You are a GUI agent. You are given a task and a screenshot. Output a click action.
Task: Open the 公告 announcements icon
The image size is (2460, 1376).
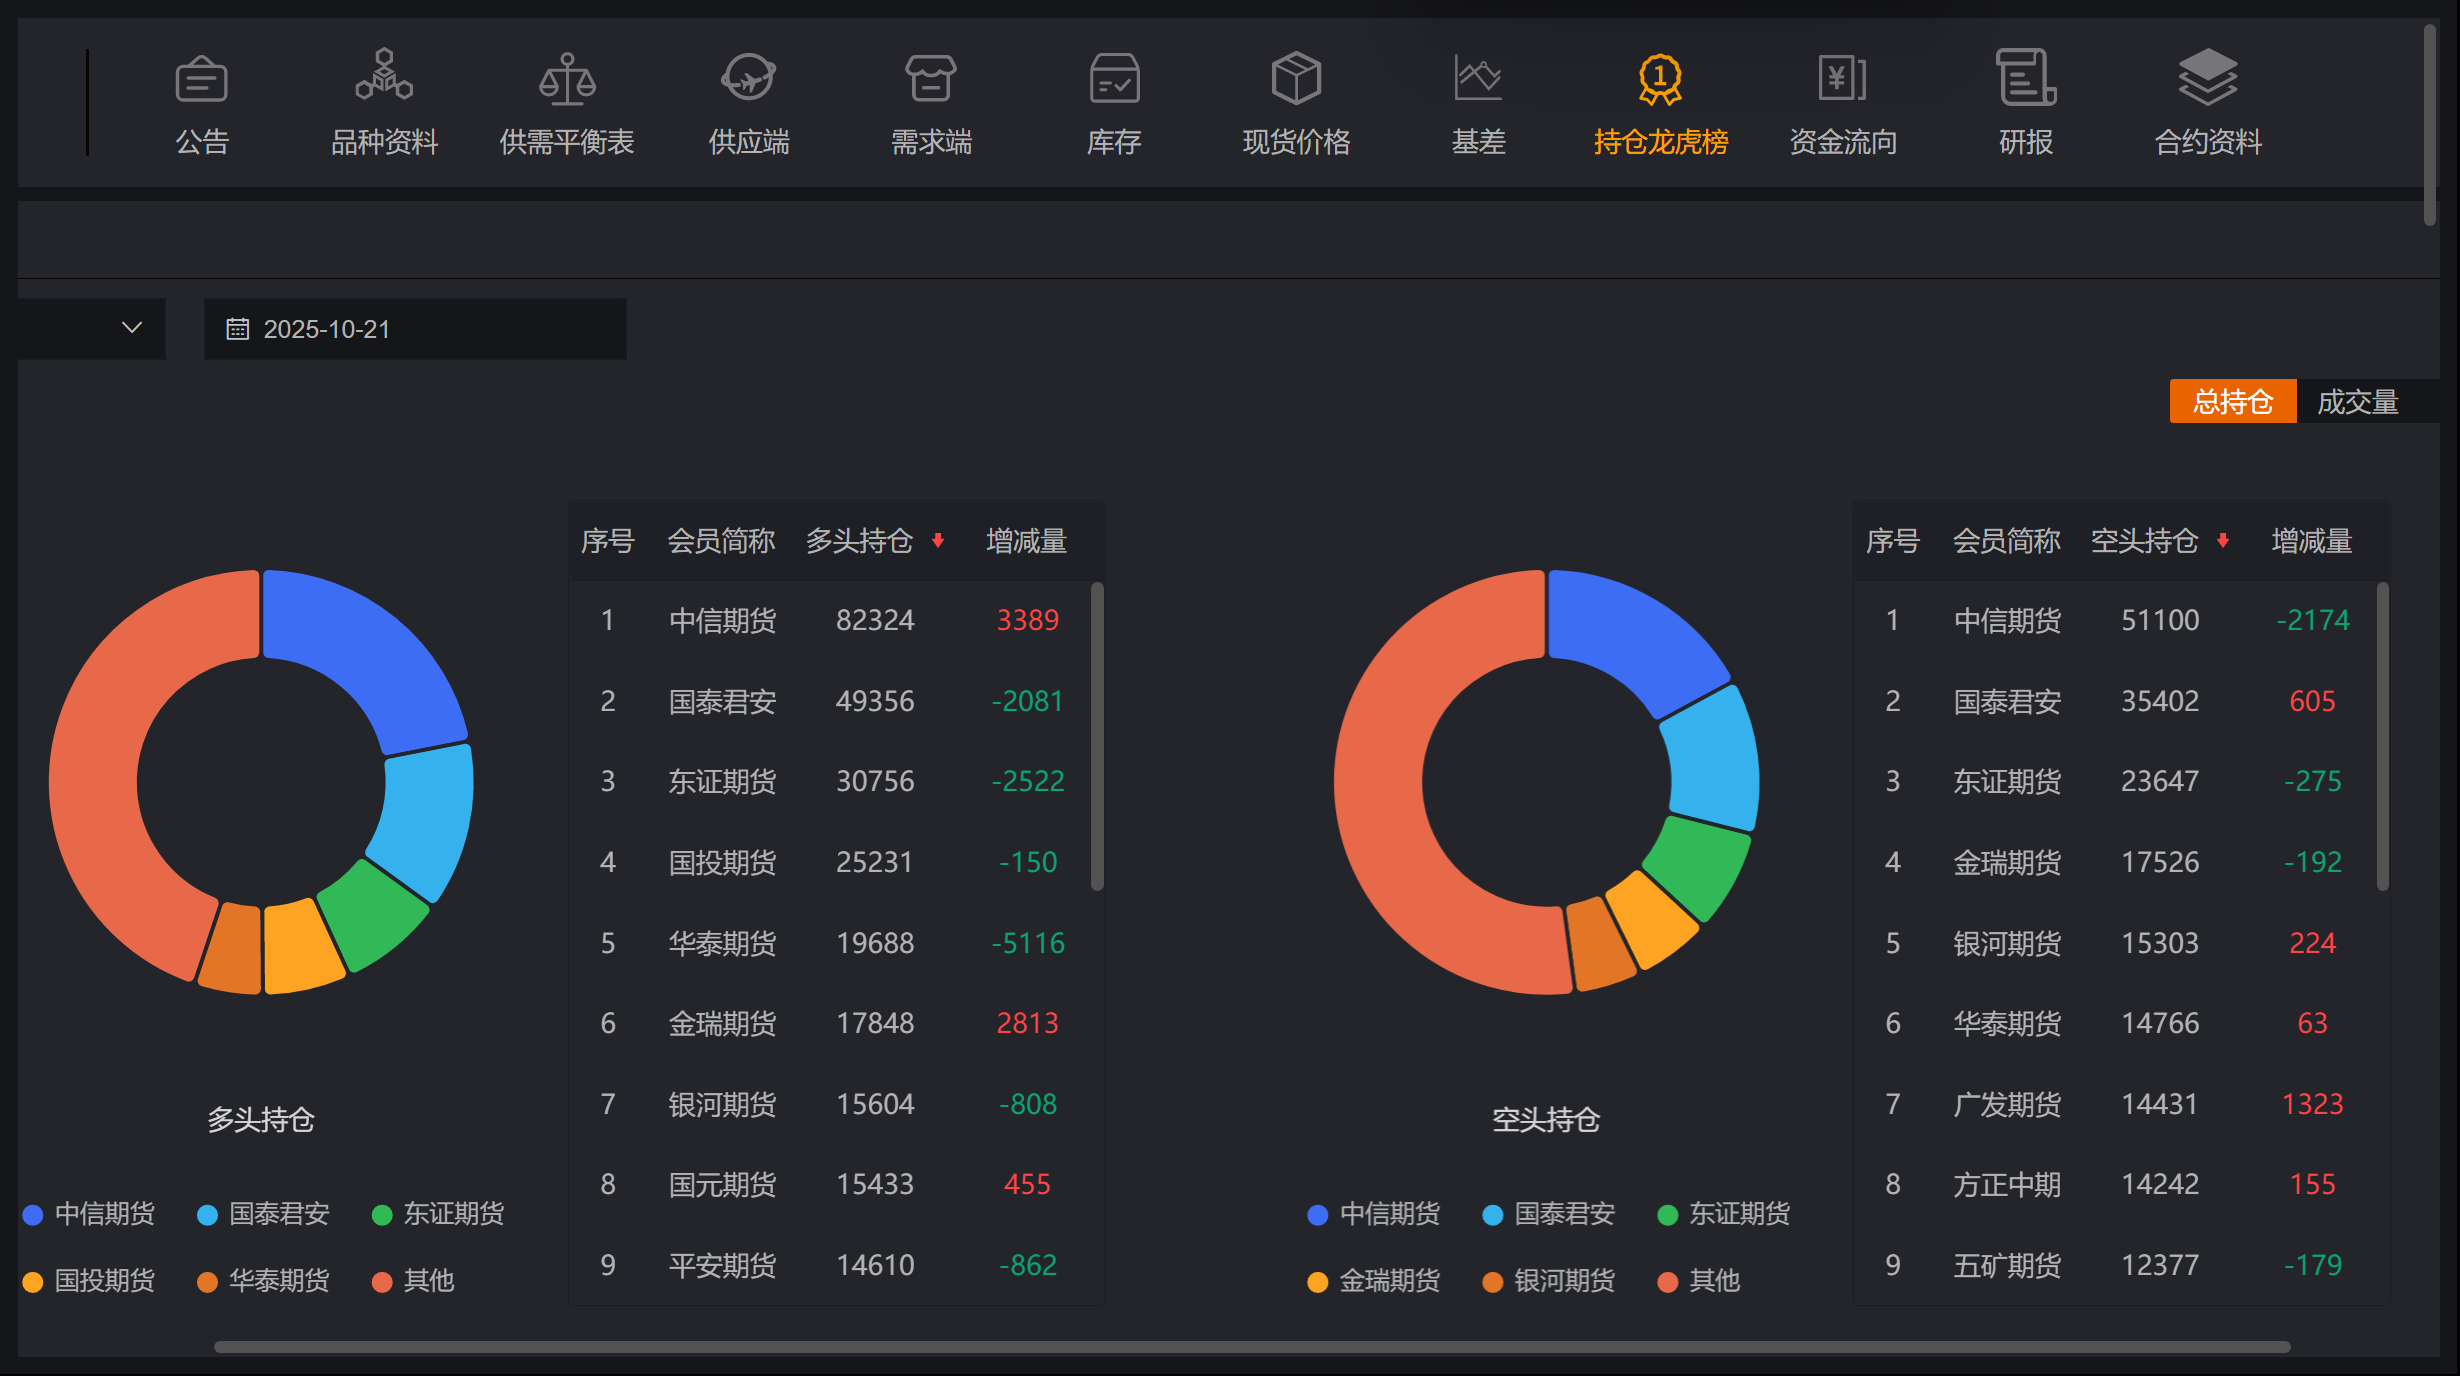coord(202,79)
